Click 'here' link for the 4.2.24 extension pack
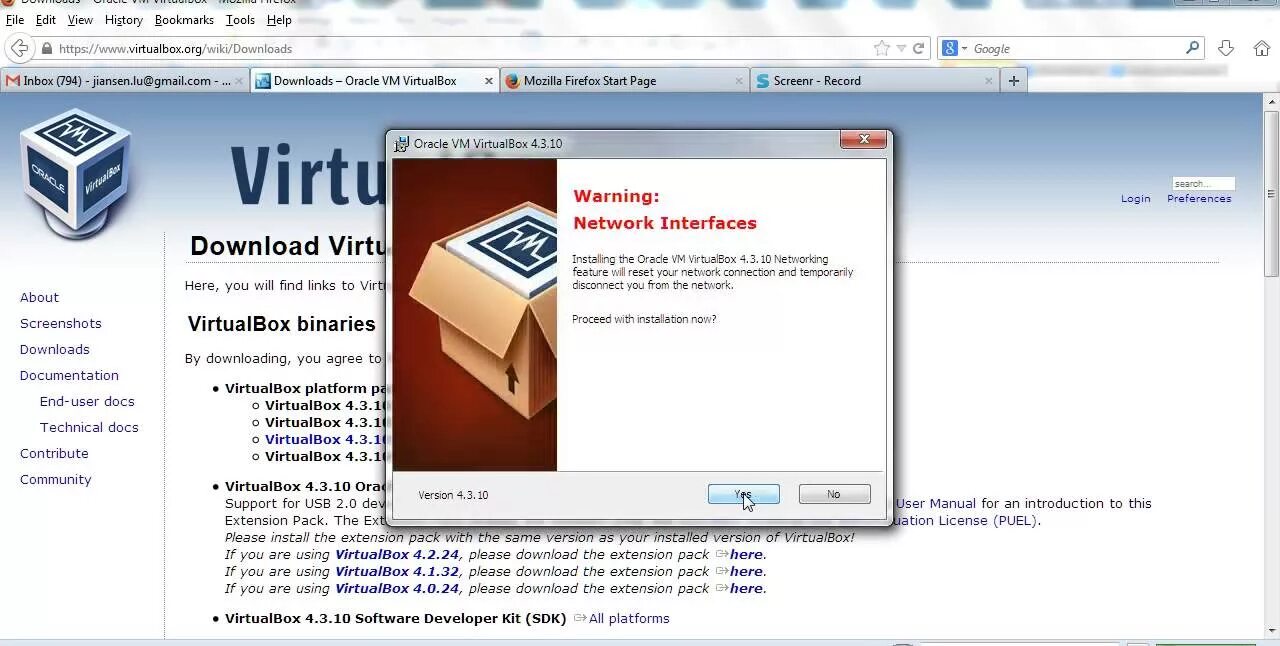 (x=746, y=554)
